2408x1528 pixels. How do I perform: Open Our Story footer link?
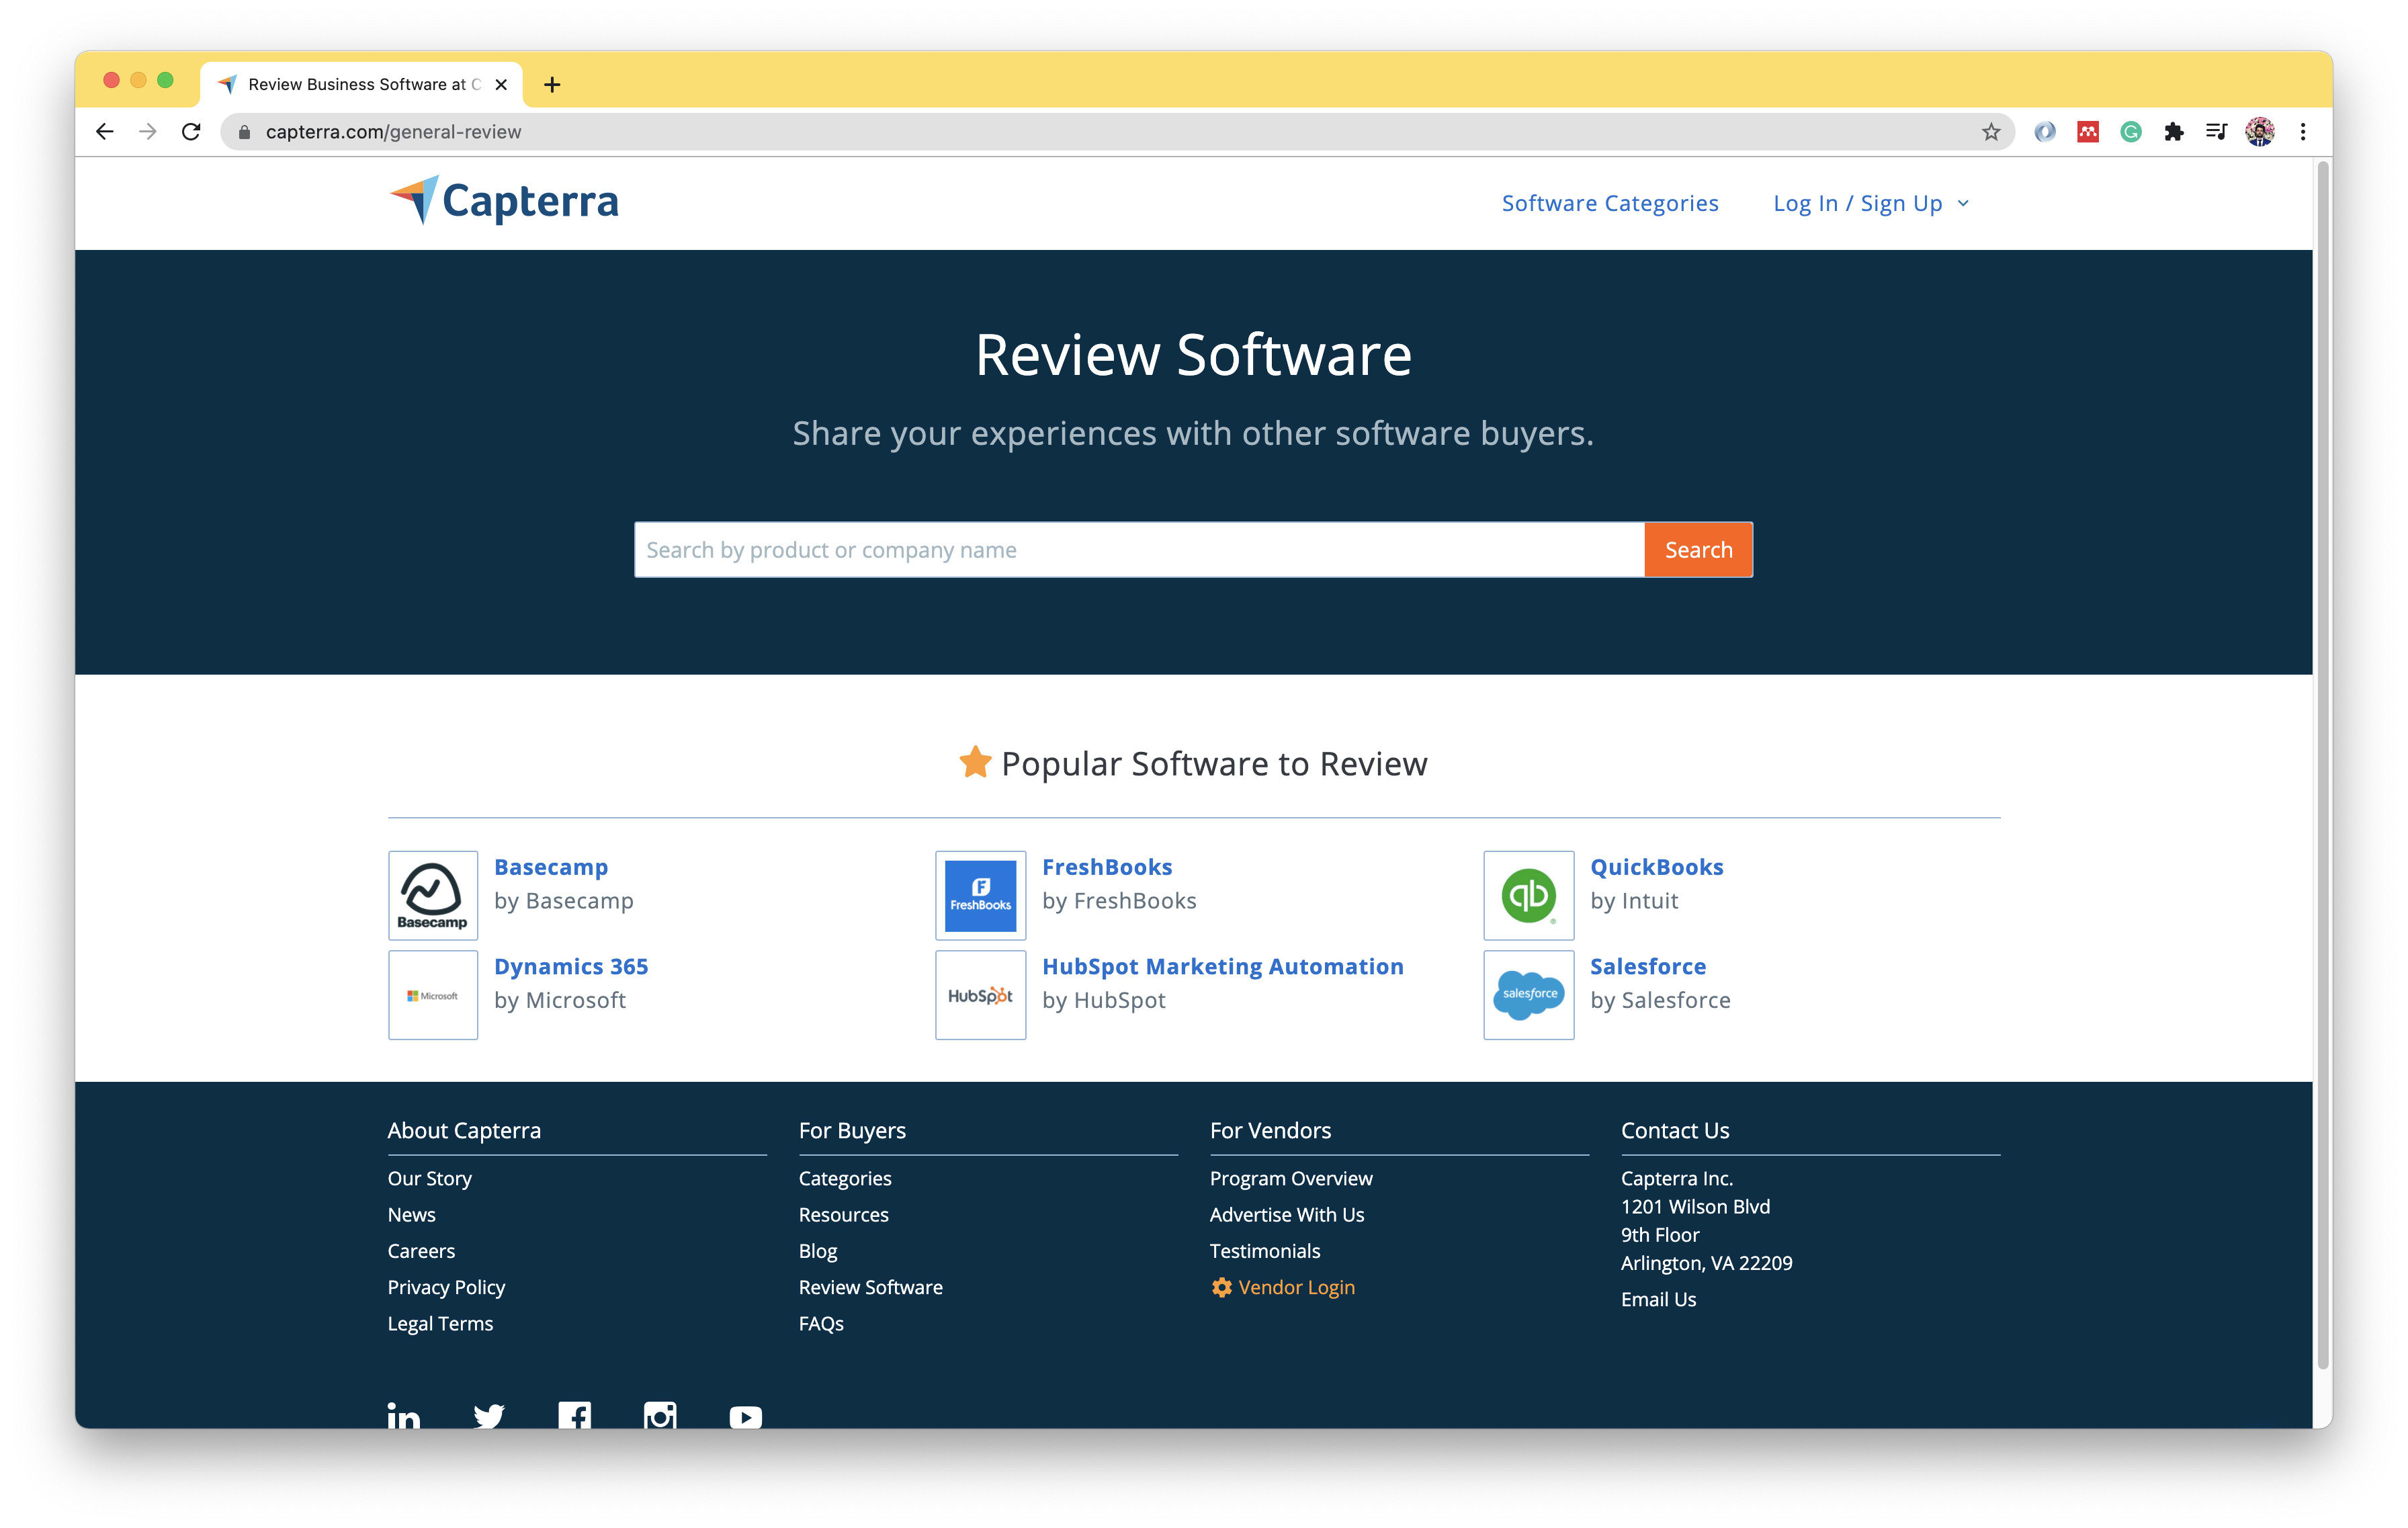(430, 1178)
